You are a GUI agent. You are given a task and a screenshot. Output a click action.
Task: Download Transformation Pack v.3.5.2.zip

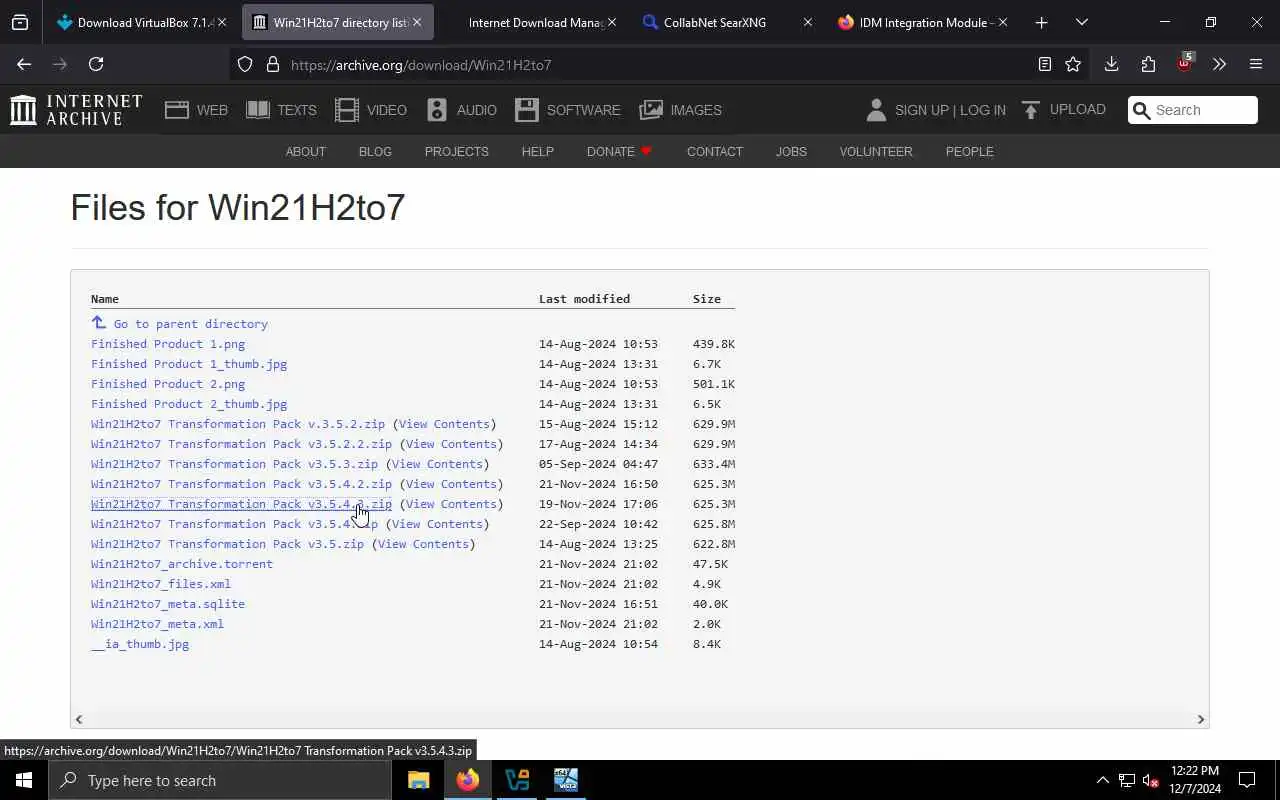tap(238, 424)
